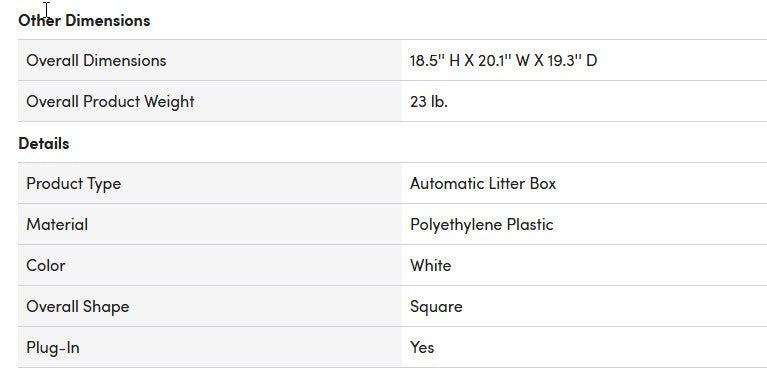Click the word Weight in product weight

(169, 102)
